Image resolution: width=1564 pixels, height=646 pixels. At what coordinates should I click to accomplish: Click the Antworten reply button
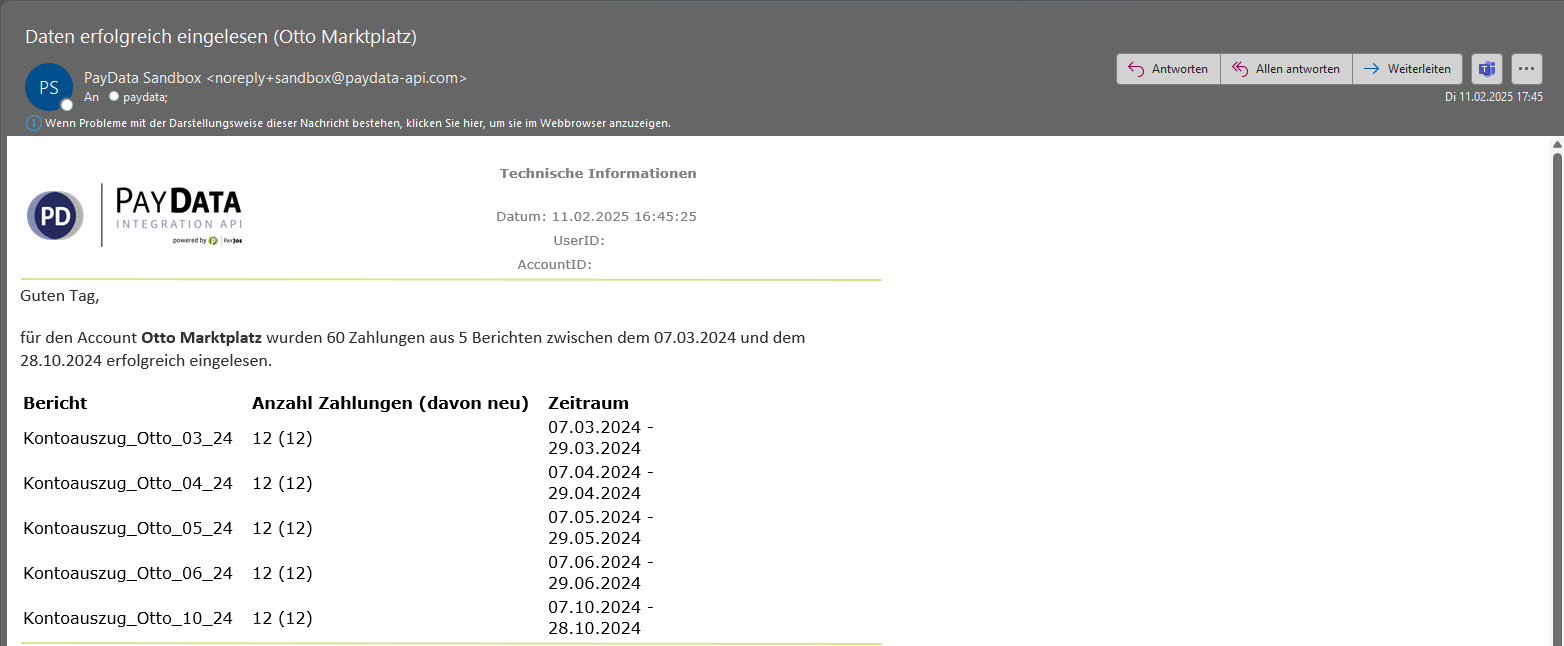click(x=1168, y=69)
